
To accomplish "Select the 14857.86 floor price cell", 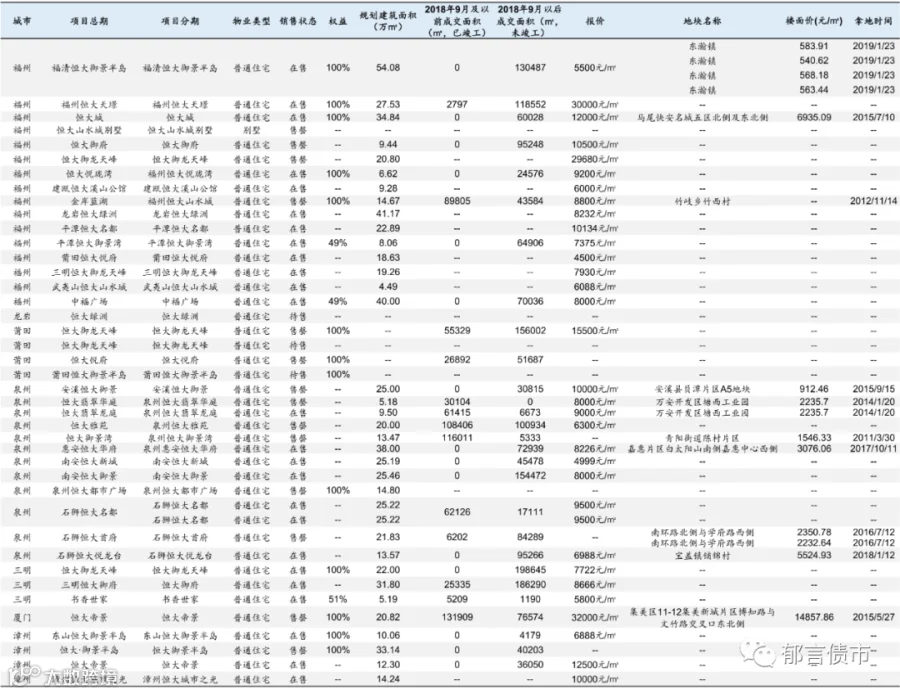I will coord(814,617).
